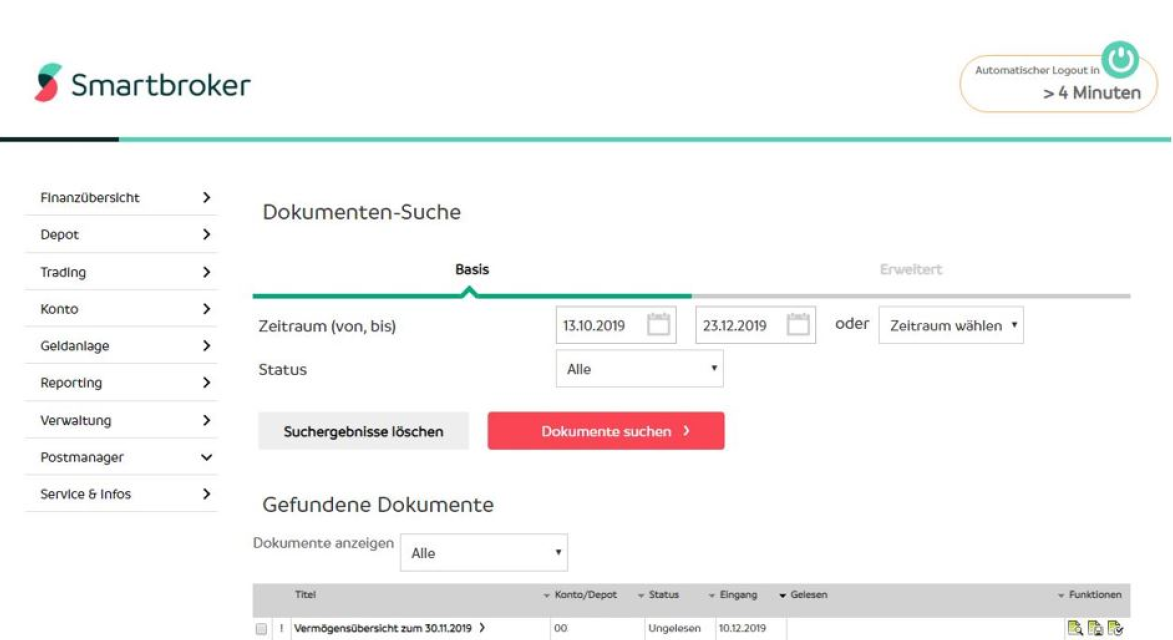Click the Ungelesen status cell
Screen dimensions: 1173x640
pos(675,628)
